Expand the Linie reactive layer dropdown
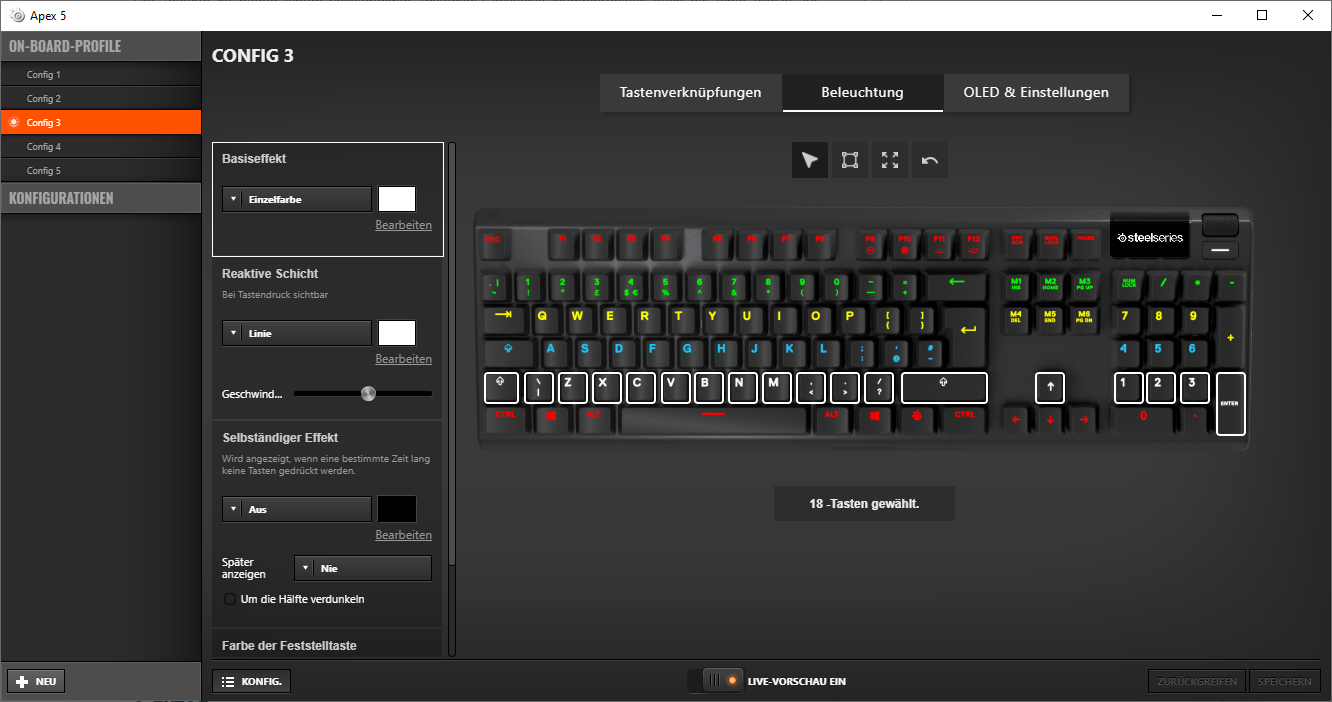Viewport: 1332px width, 702px height. [x=296, y=333]
